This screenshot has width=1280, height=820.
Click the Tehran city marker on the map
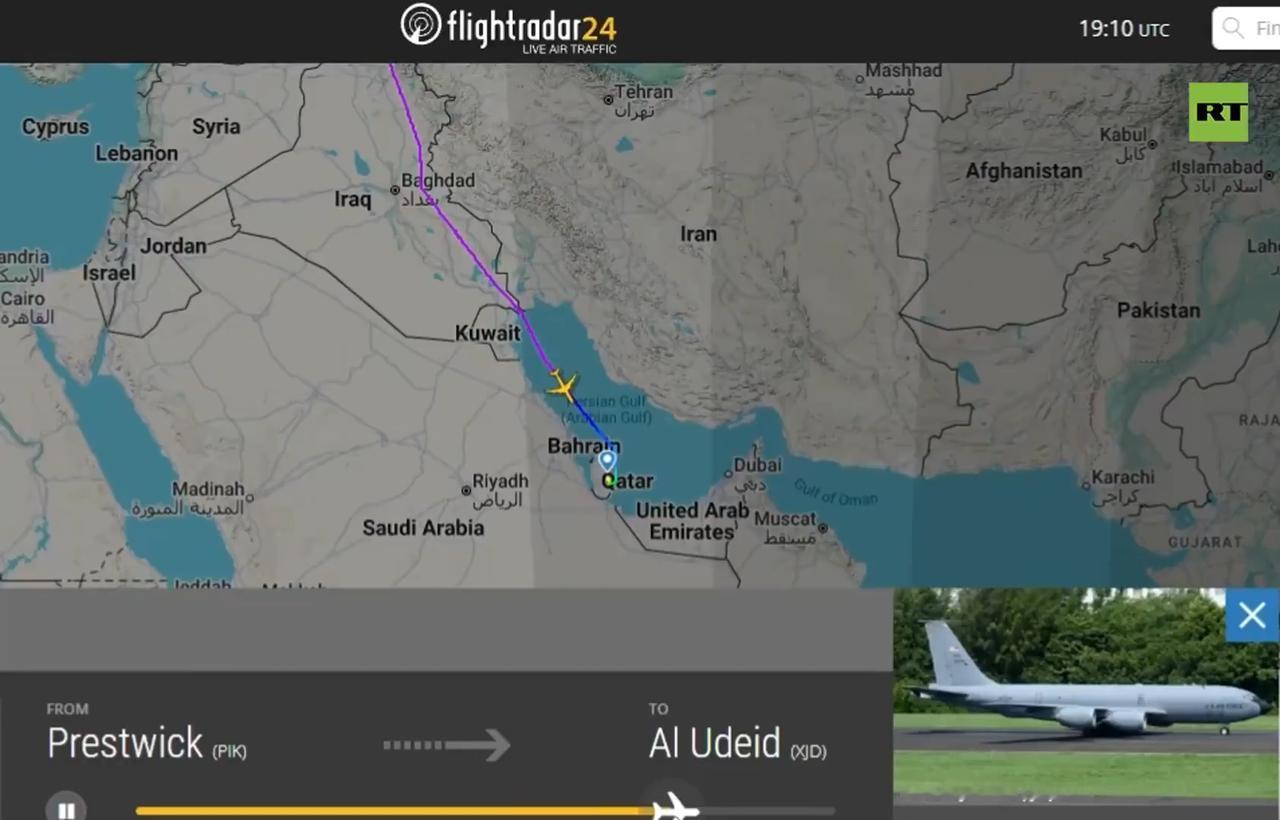(x=607, y=99)
